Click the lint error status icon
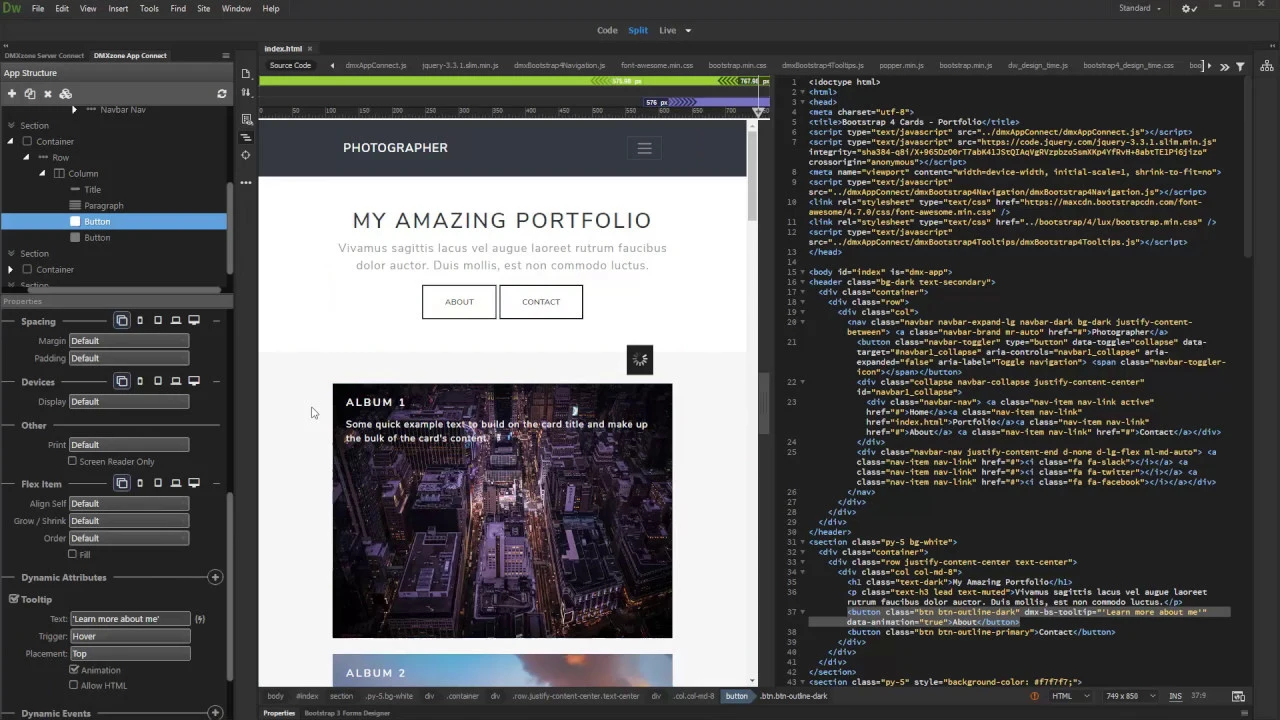This screenshot has height=720, width=1280. click(x=1034, y=696)
